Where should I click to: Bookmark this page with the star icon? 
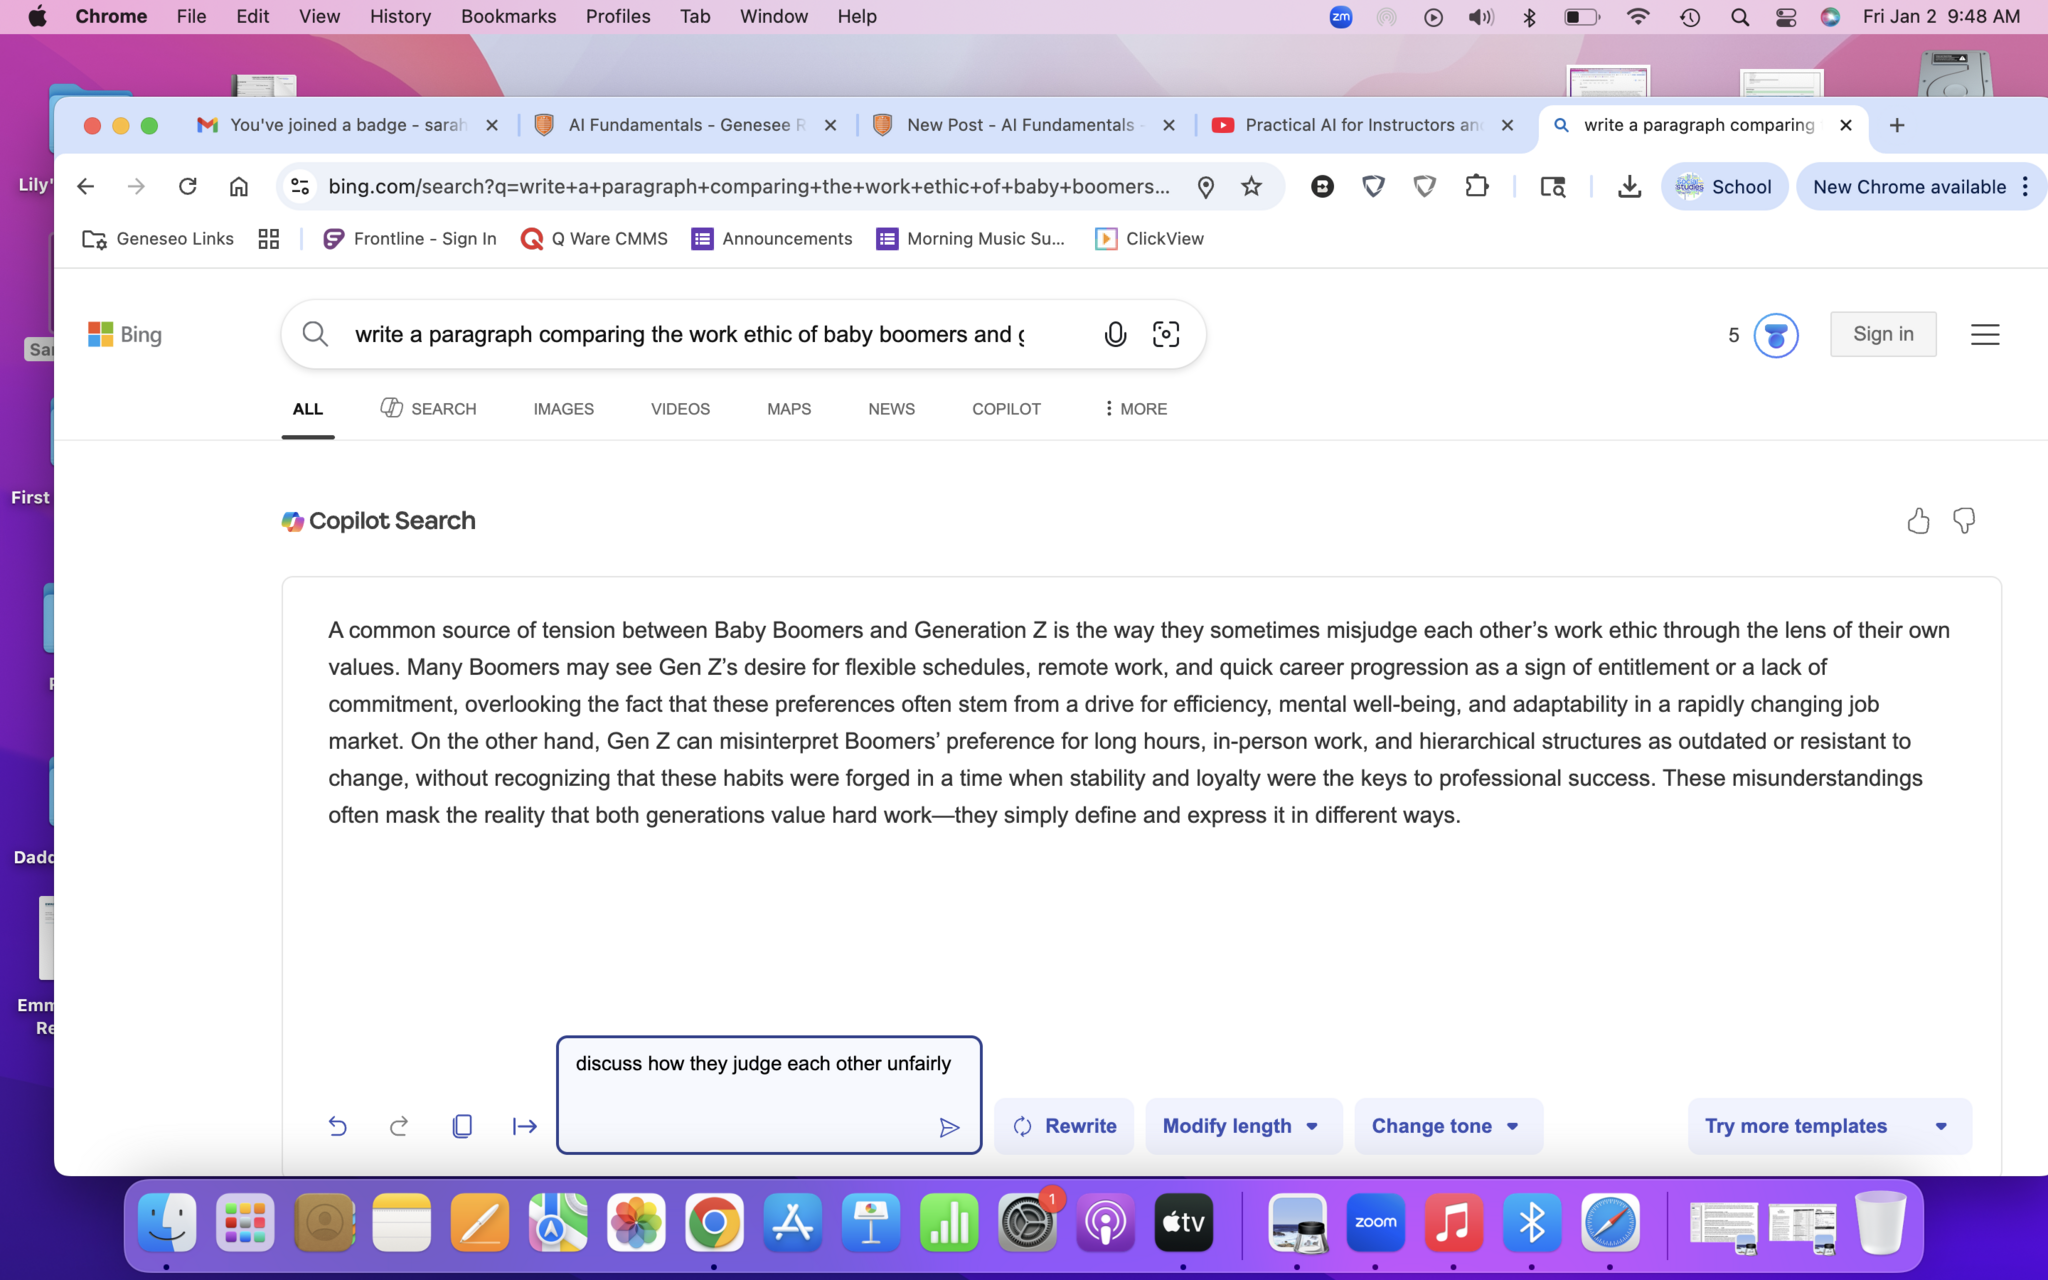pyautogui.click(x=1251, y=186)
